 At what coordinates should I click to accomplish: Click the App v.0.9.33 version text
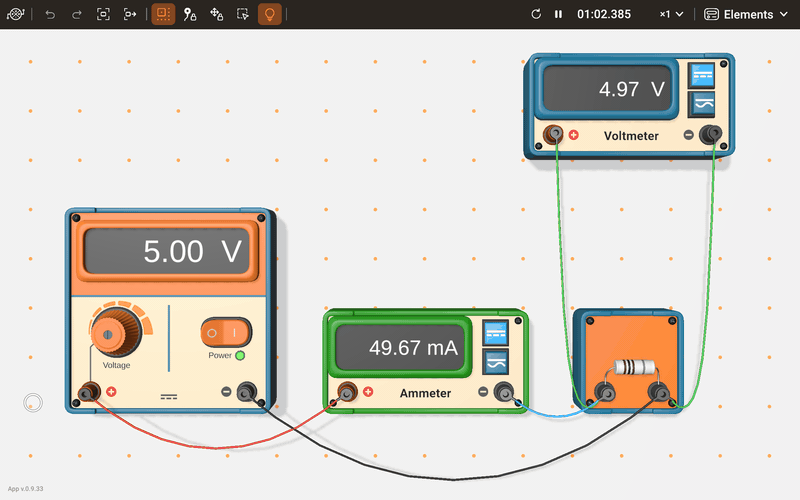pyautogui.click(x=26, y=489)
